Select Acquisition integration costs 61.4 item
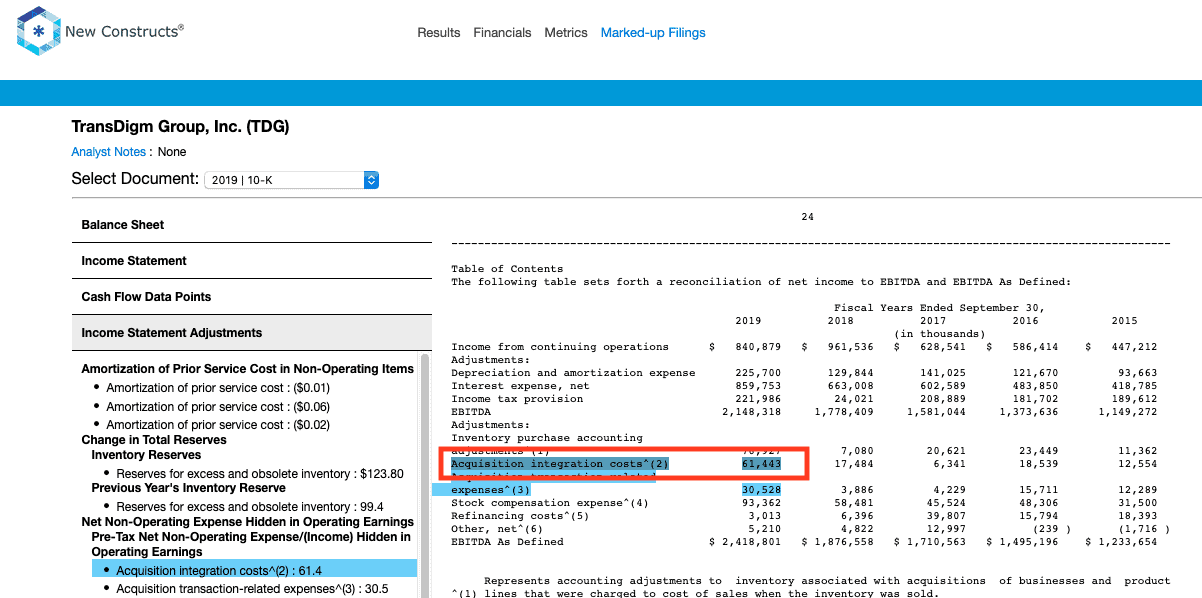The width and height of the screenshot is (1202, 598). tap(253, 569)
